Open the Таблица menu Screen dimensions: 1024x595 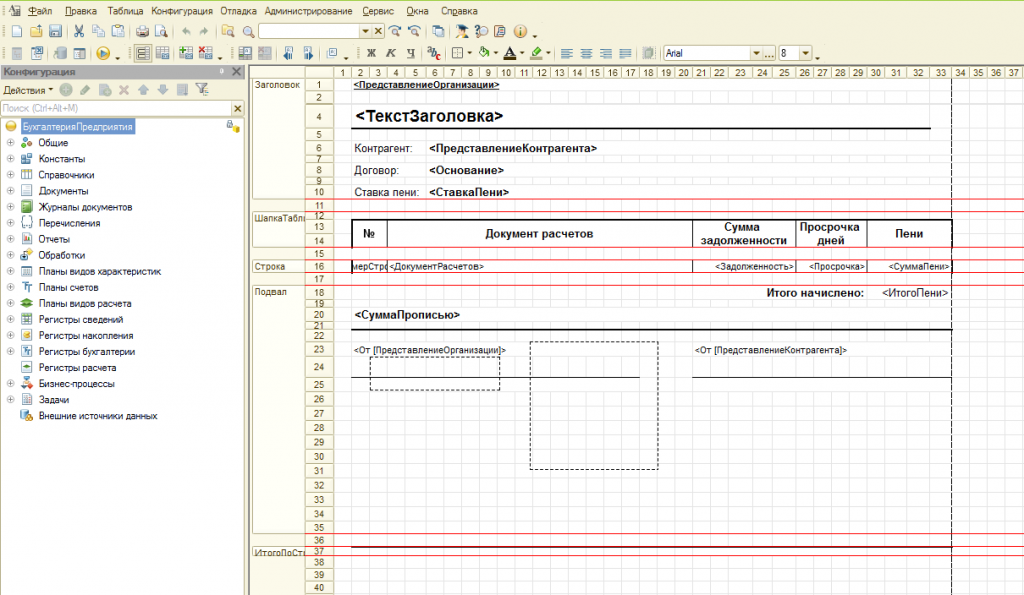pyautogui.click(x=125, y=10)
